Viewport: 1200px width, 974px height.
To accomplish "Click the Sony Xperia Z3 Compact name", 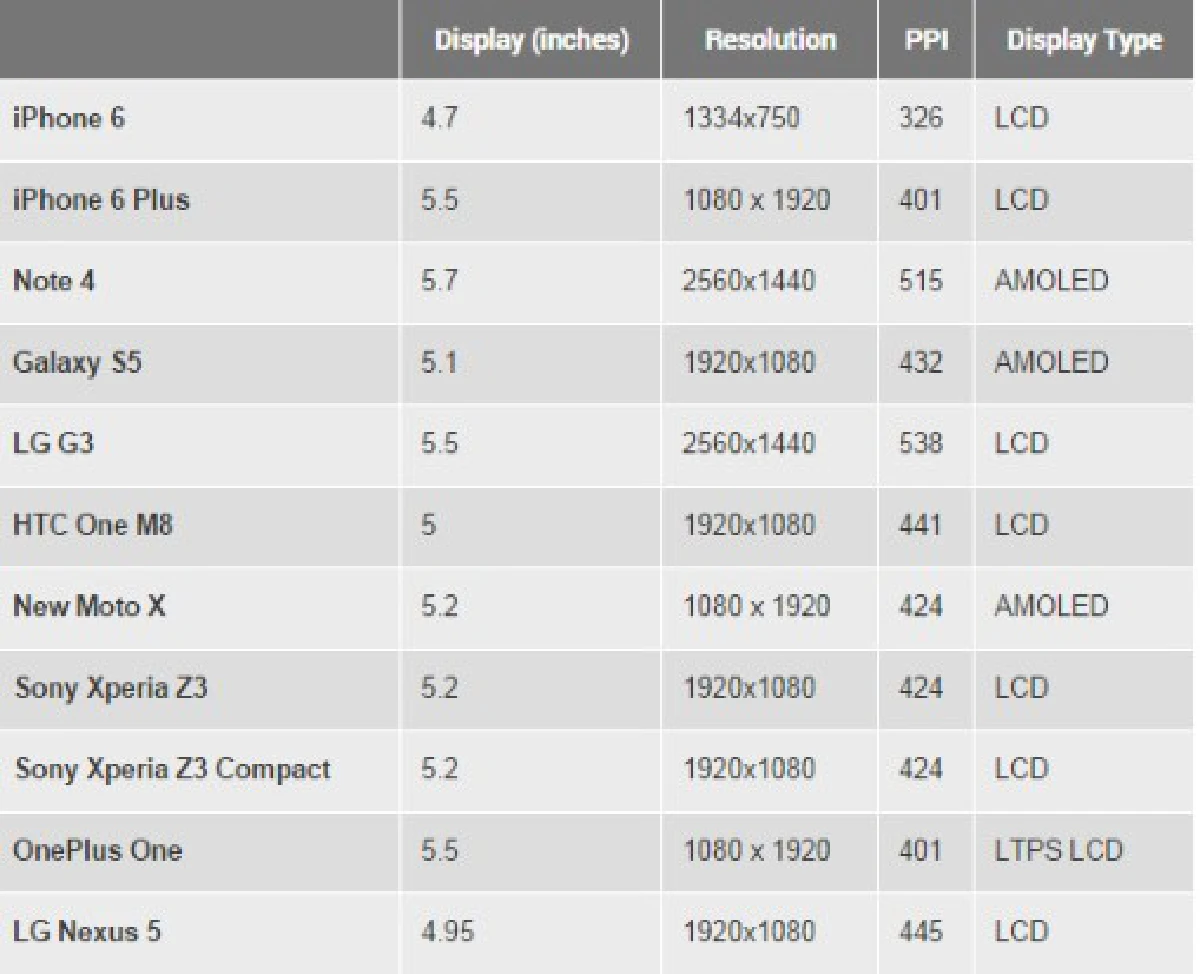I will (x=172, y=770).
